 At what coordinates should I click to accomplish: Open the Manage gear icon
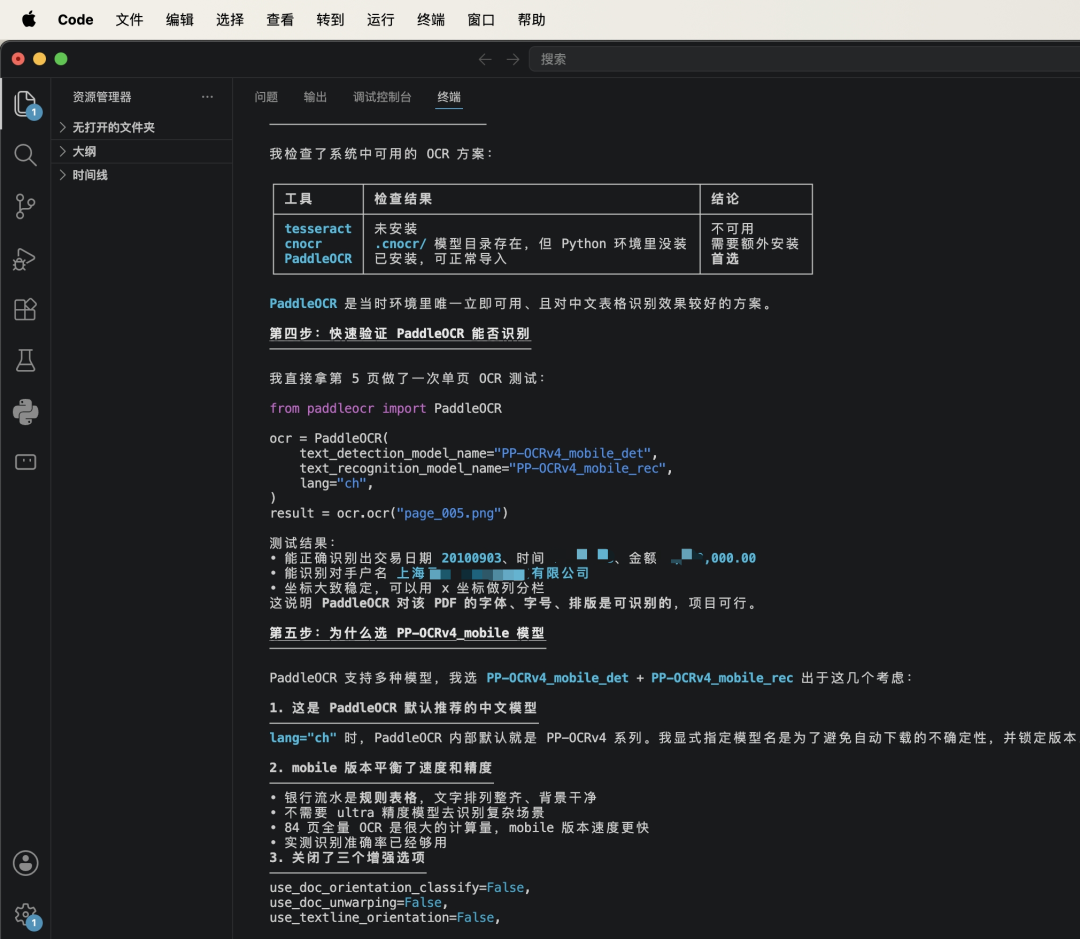[x=25, y=915]
